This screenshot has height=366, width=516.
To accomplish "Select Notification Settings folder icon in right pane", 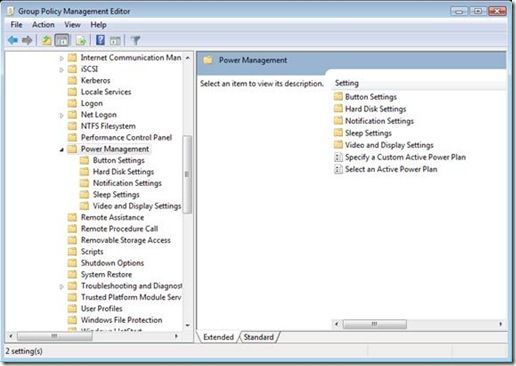I will click(338, 121).
